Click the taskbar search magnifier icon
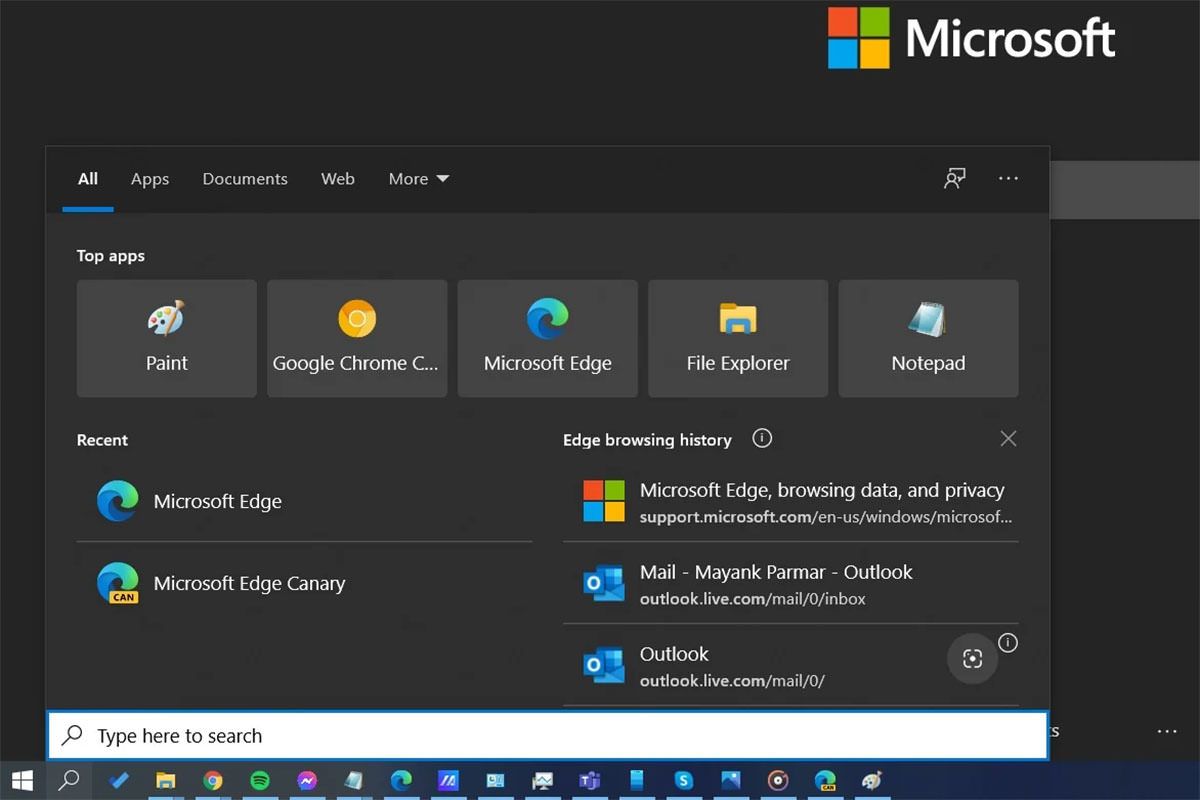1200x800 pixels. click(x=69, y=780)
